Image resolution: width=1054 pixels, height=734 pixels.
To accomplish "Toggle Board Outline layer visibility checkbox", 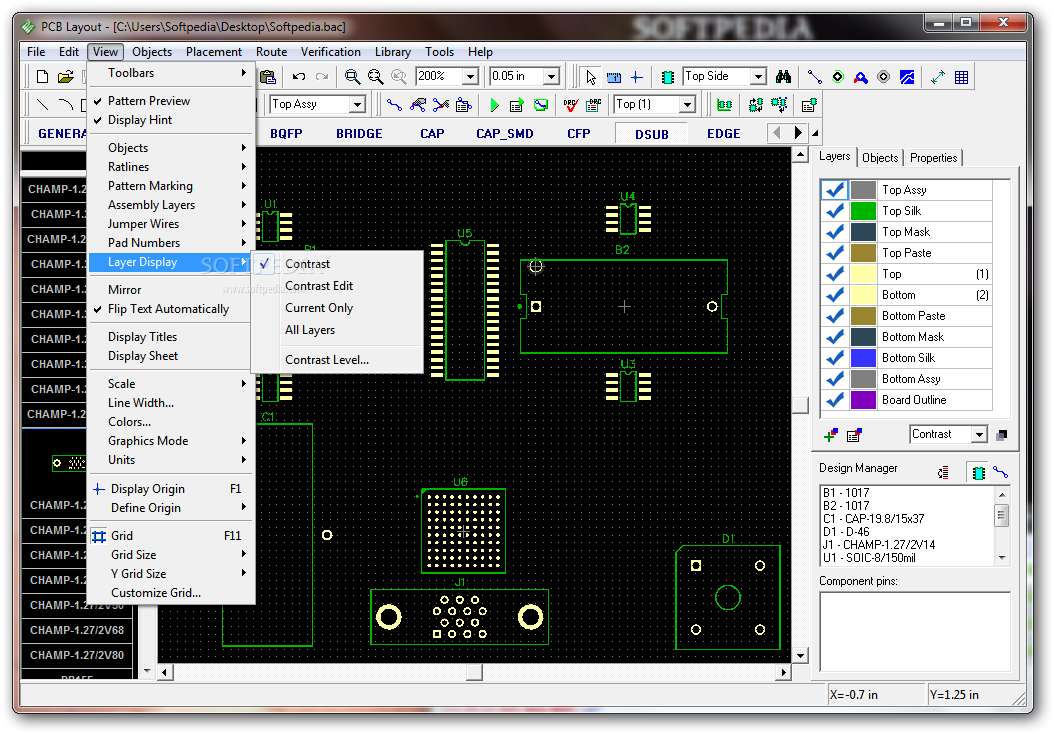I will tap(835, 400).
